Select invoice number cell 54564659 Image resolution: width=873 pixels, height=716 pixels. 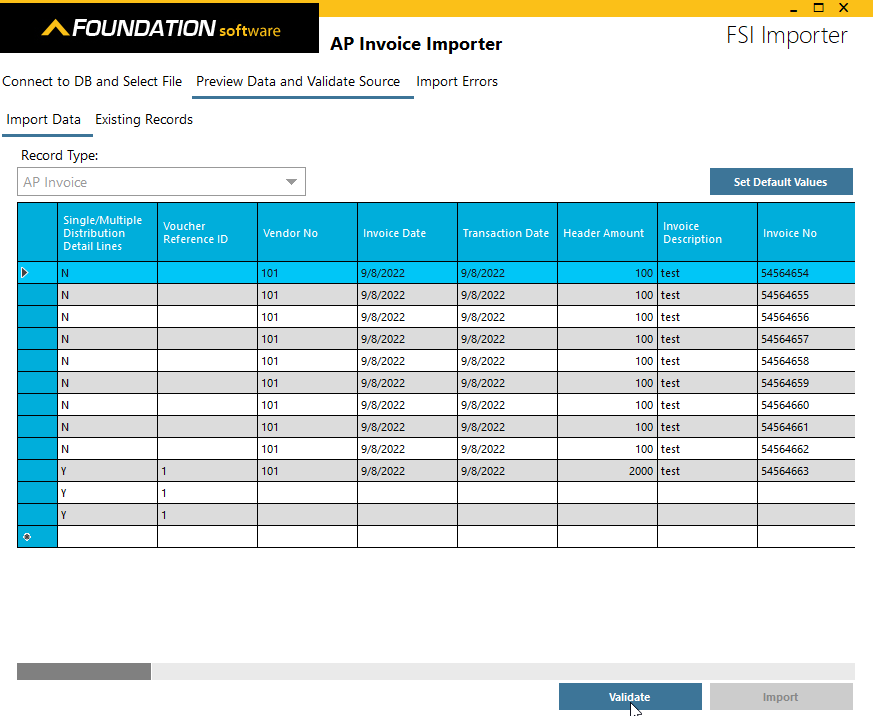[806, 383]
